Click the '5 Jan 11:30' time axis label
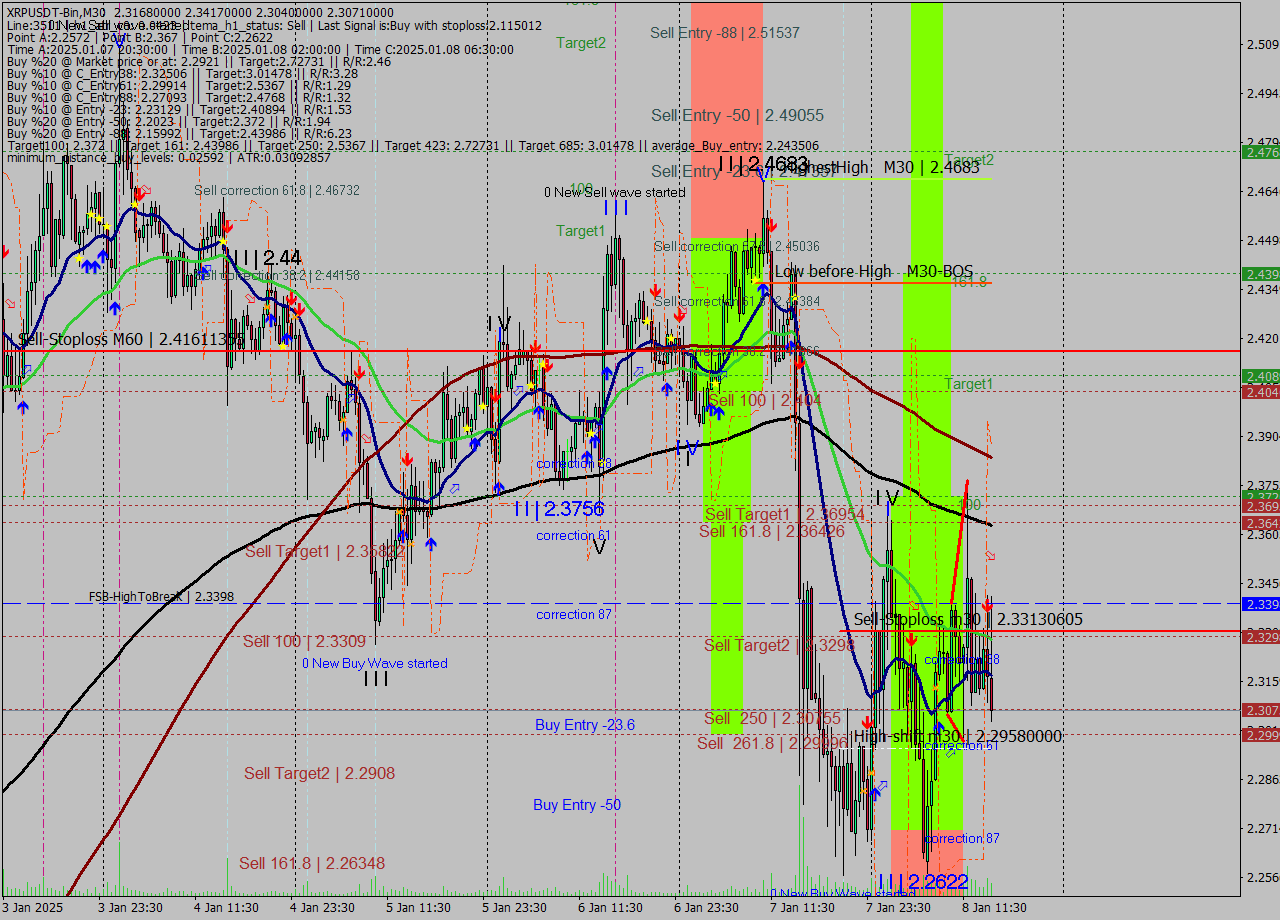The height and width of the screenshot is (920, 1280). pos(418,908)
